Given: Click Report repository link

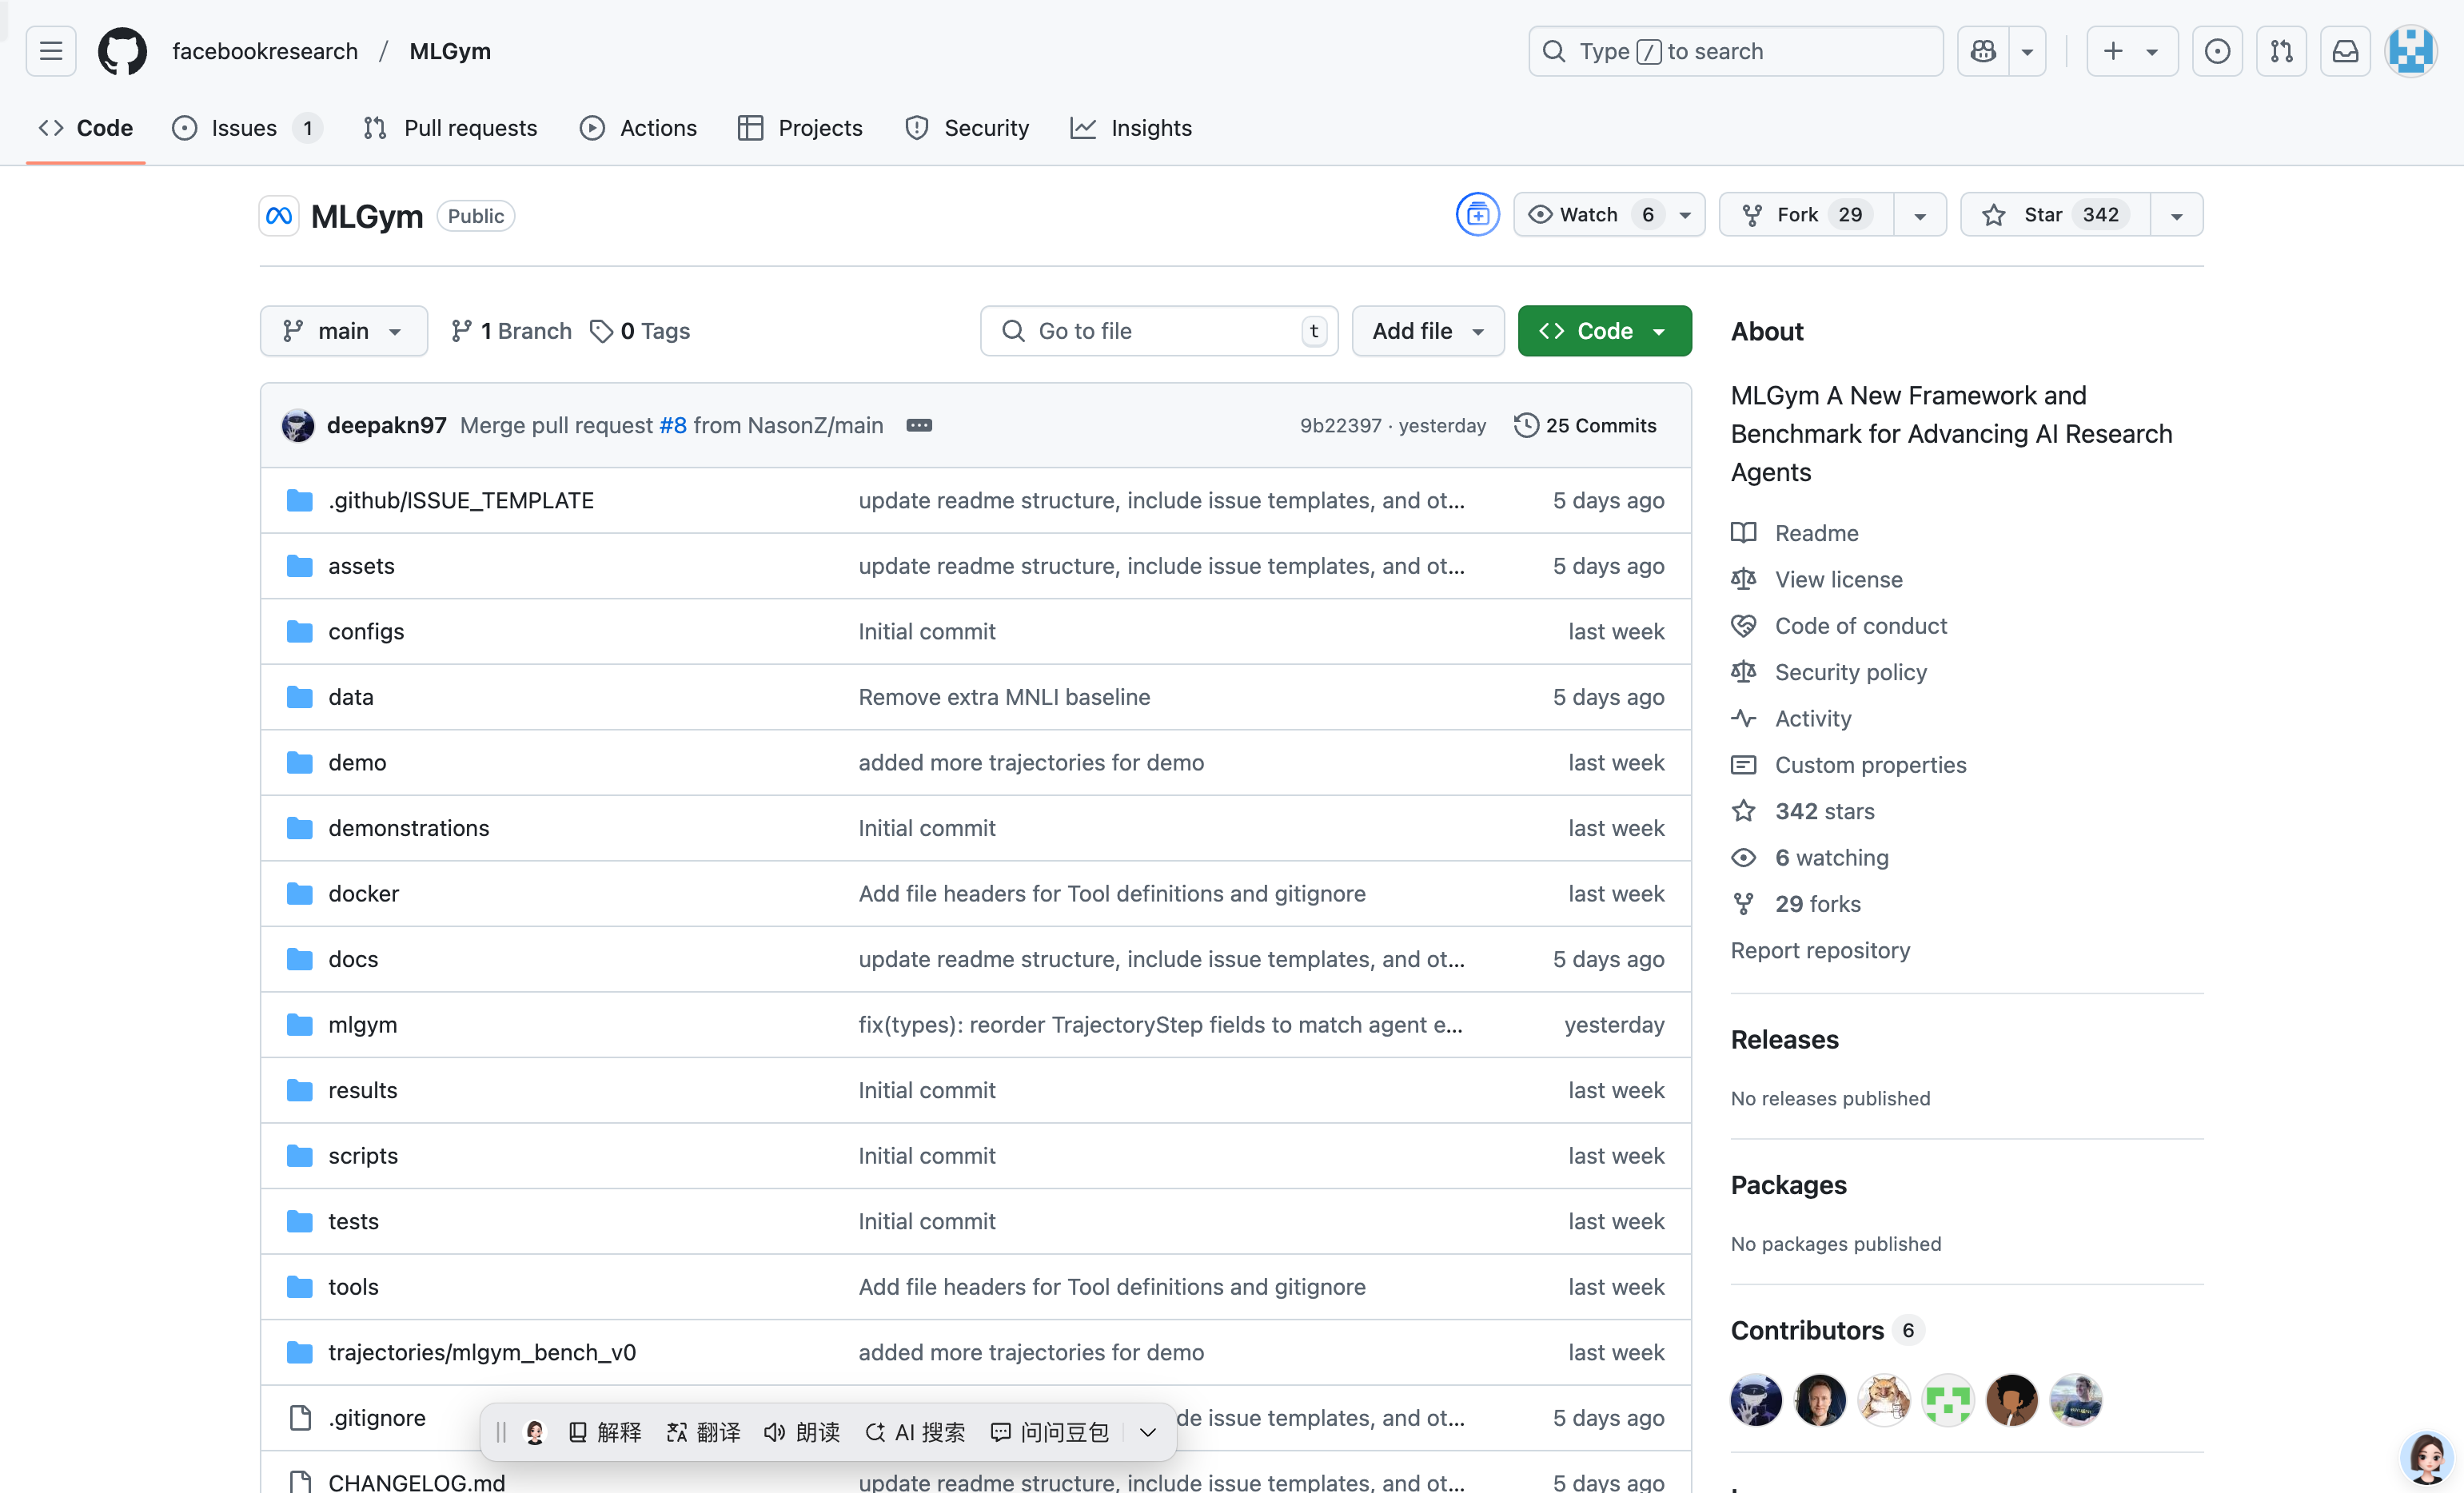Looking at the screenshot, I should click(1820, 950).
